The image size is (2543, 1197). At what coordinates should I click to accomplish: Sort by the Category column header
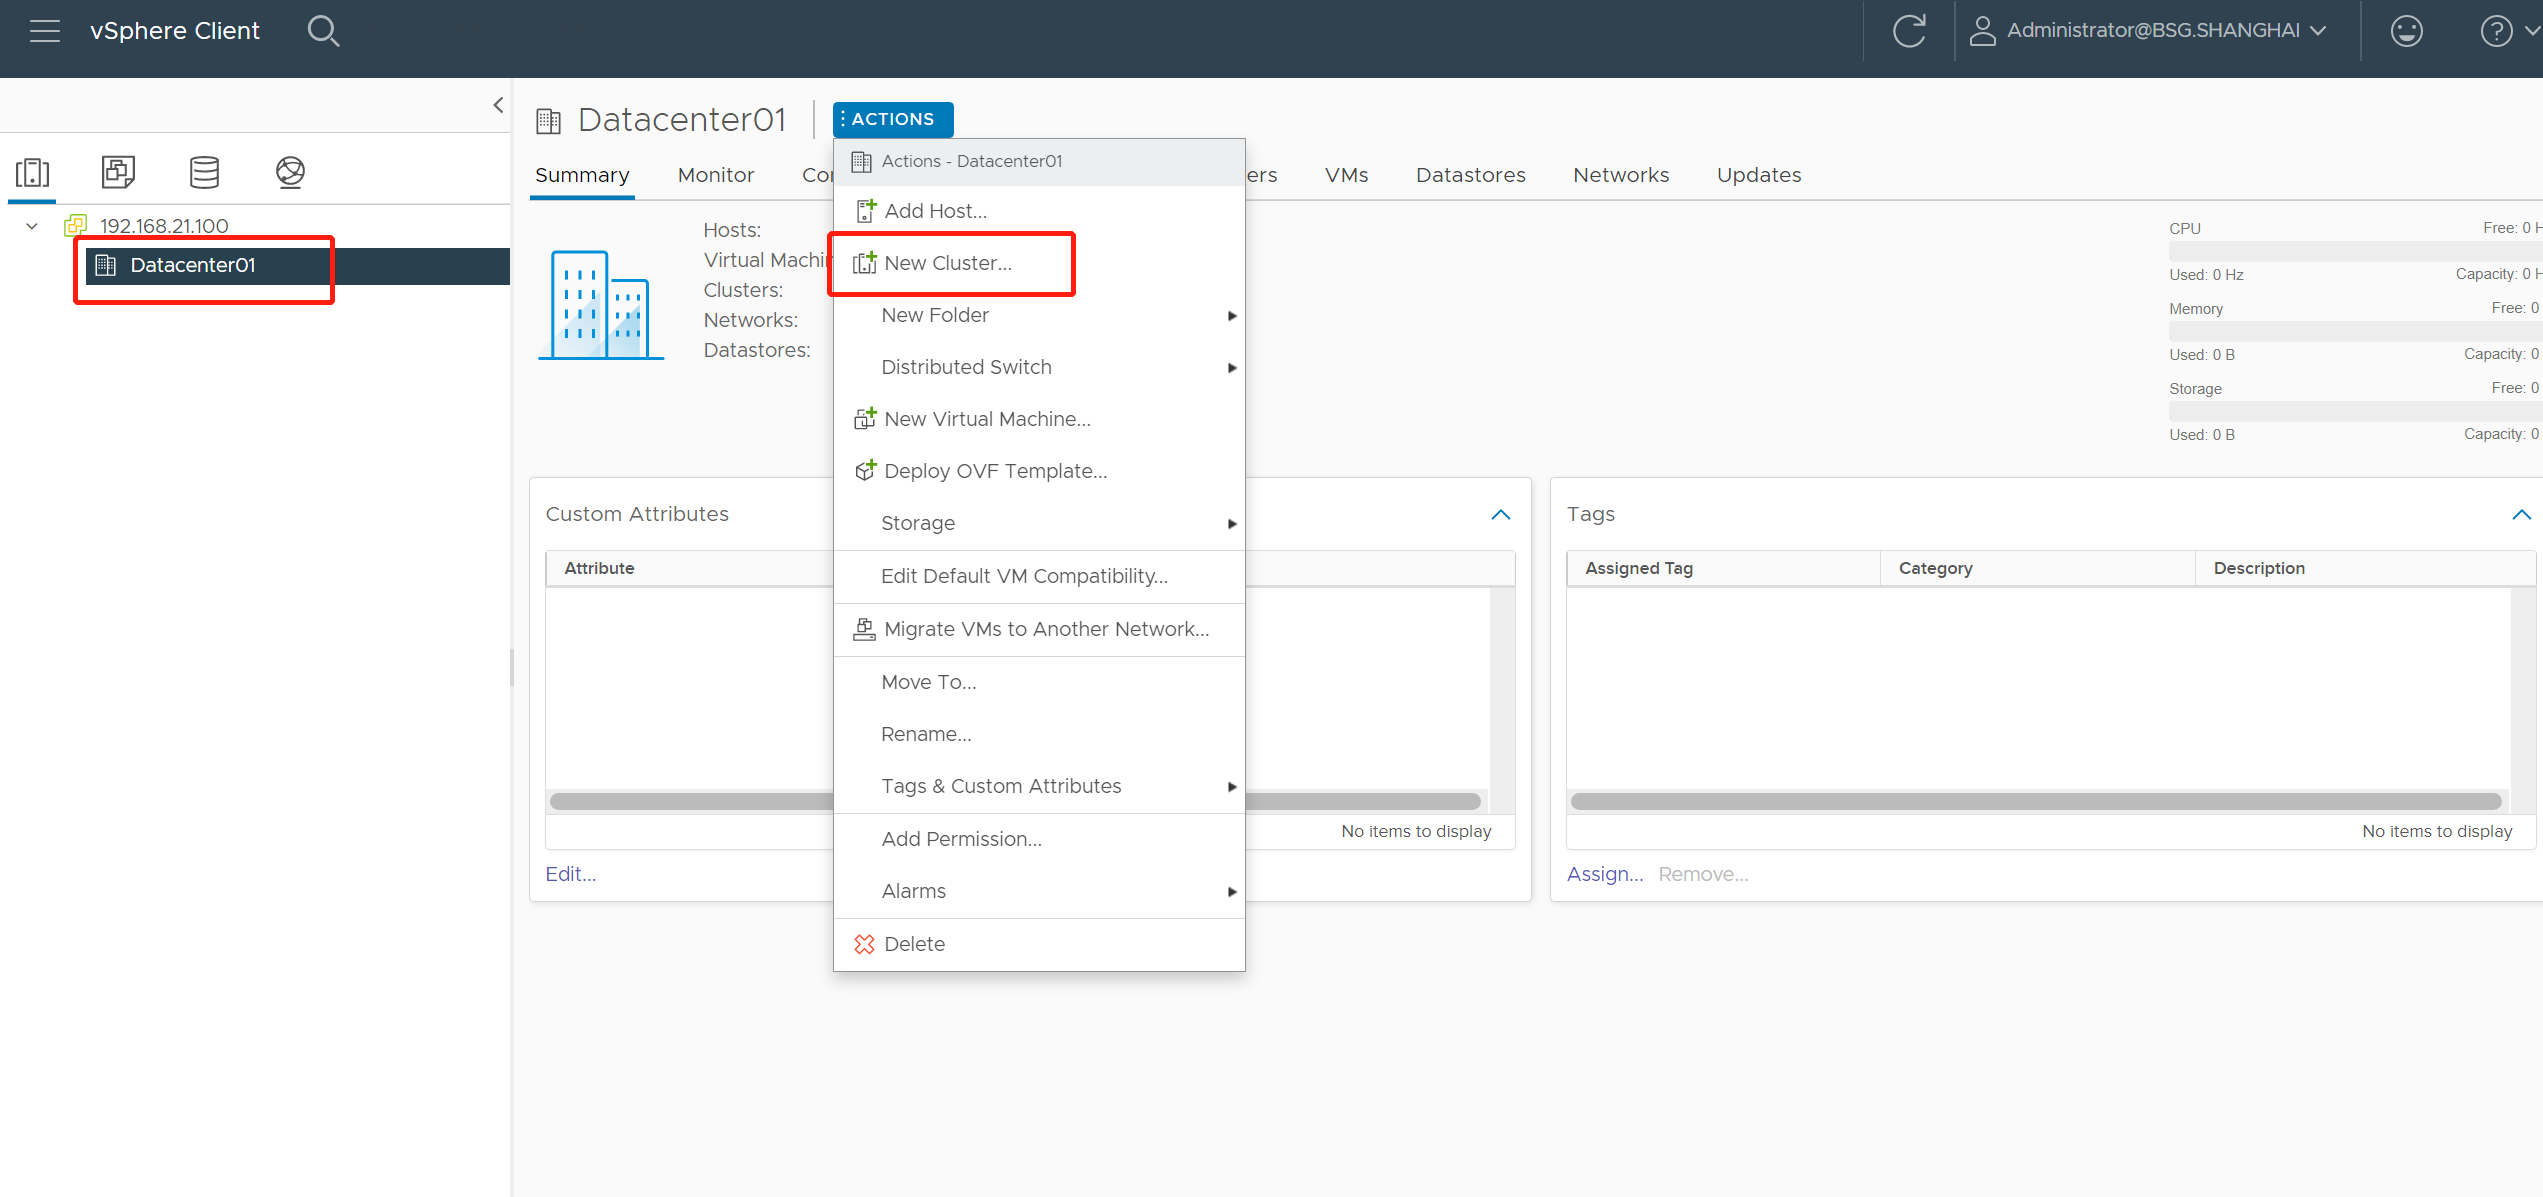coord(2038,568)
